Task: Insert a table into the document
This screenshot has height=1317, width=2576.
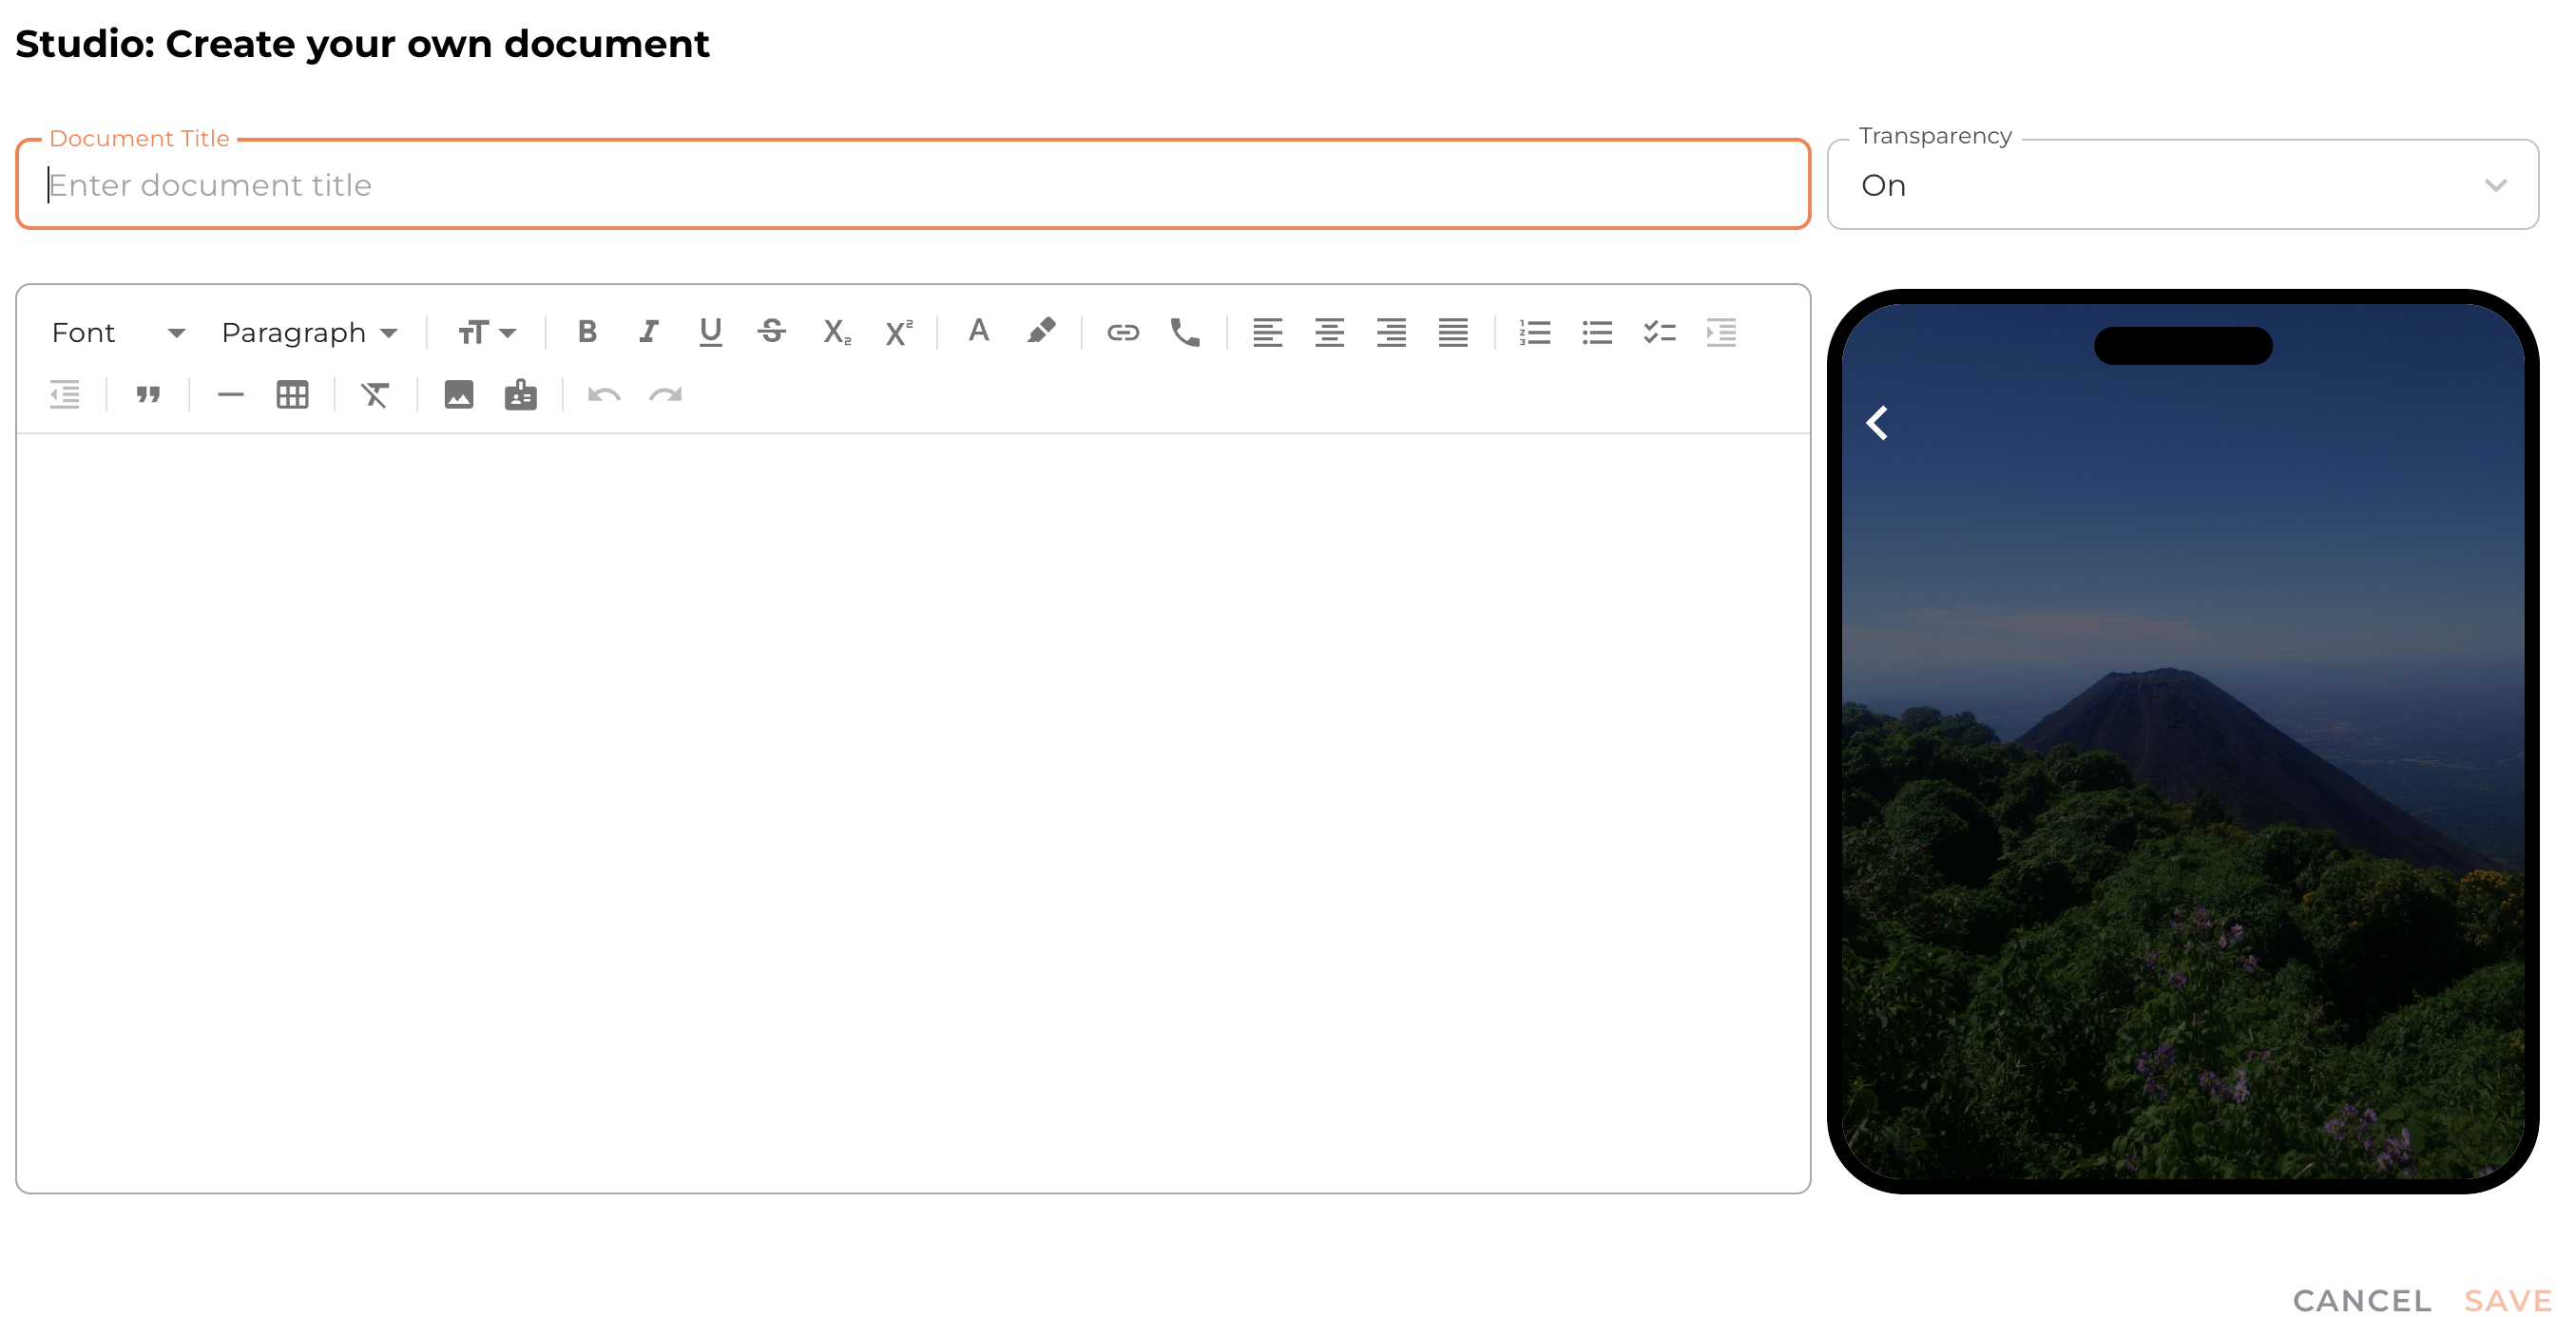Action: coord(292,395)
